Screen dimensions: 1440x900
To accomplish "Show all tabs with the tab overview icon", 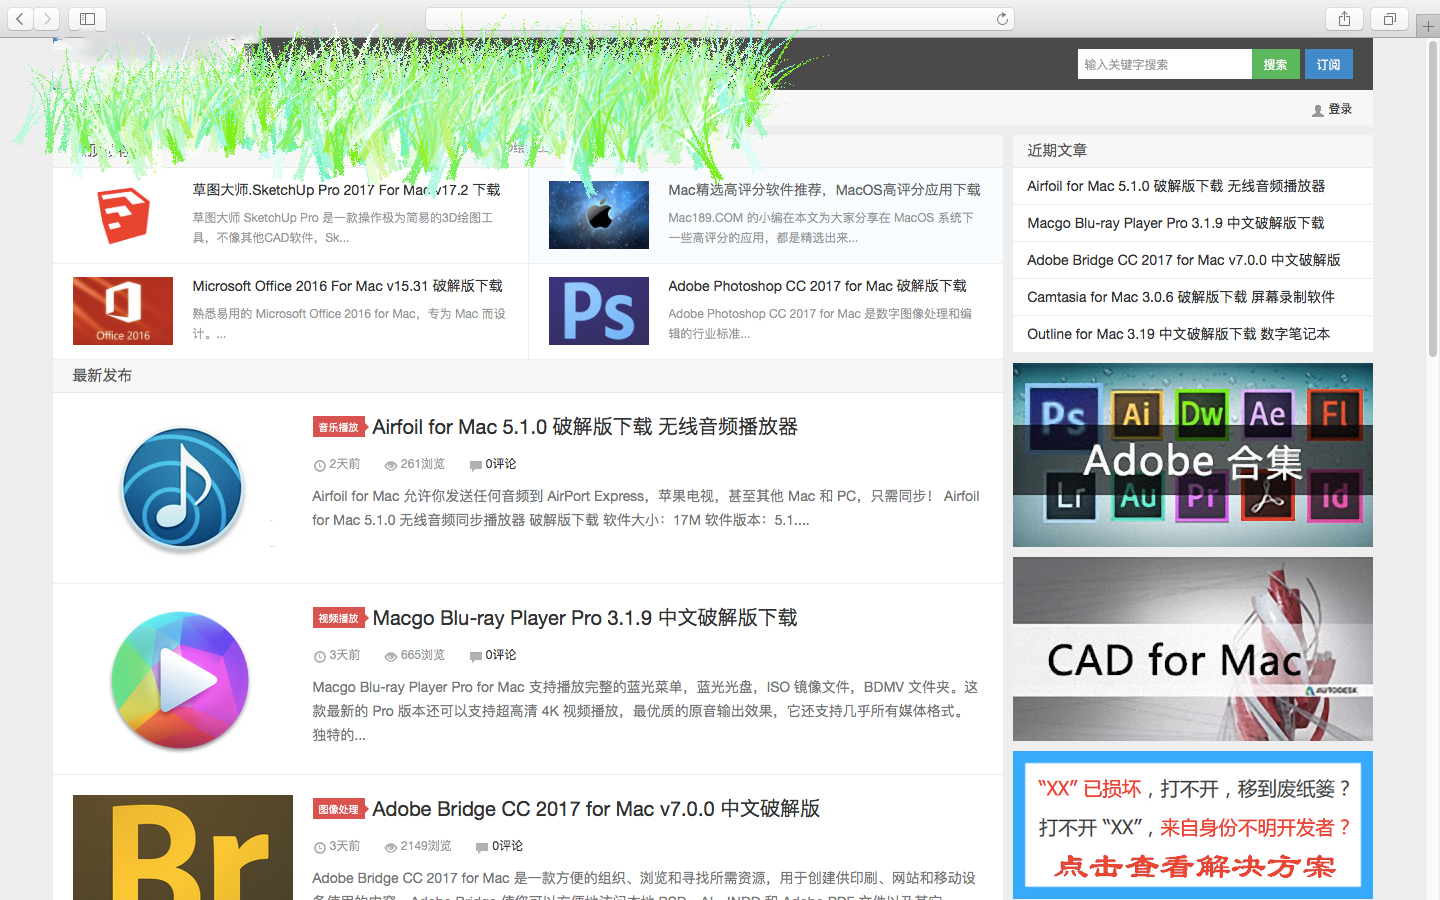I will [1390, 19].
